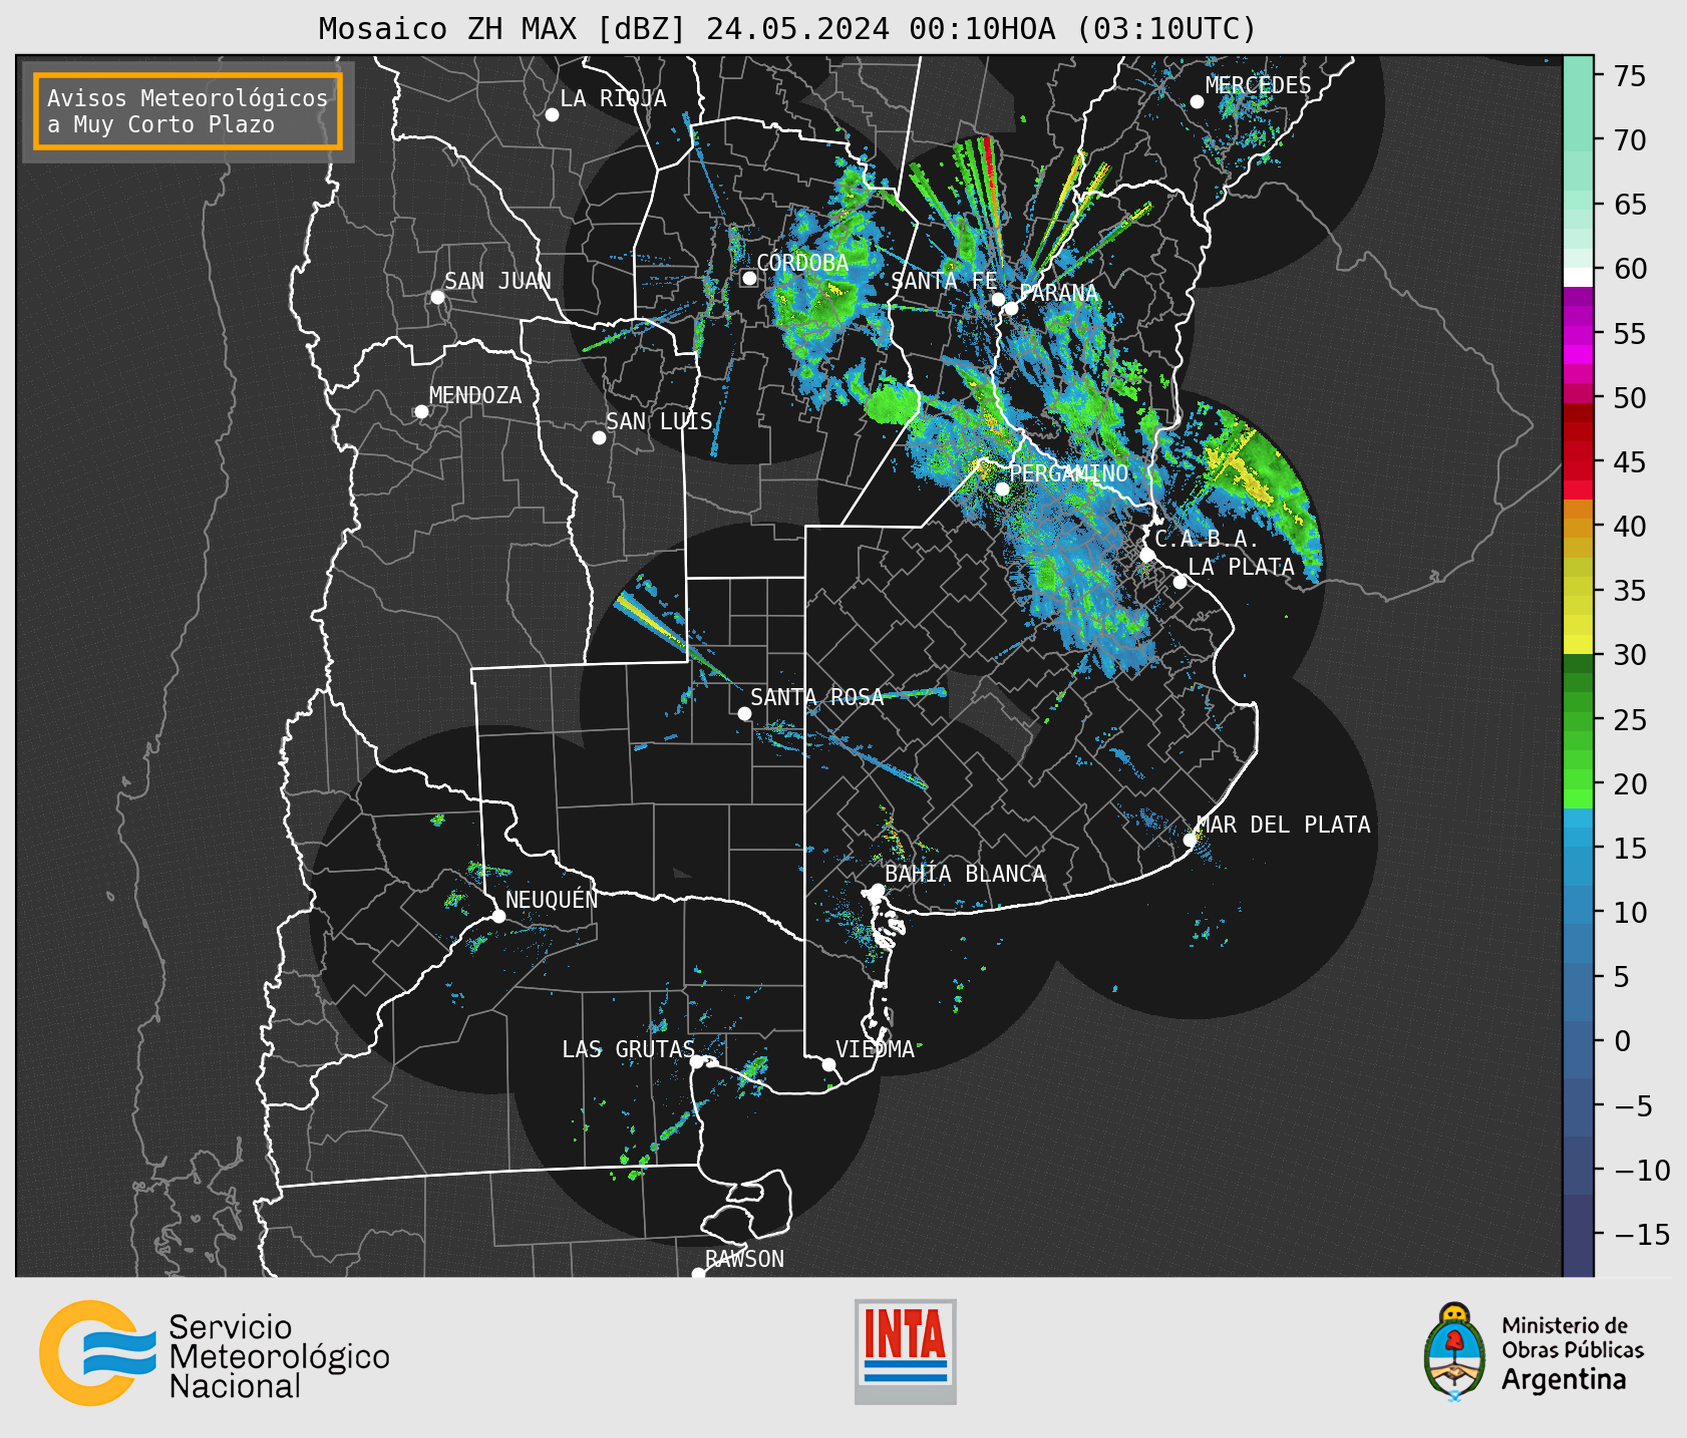Click the PARANÁ city marker dot

point(1011,308)
